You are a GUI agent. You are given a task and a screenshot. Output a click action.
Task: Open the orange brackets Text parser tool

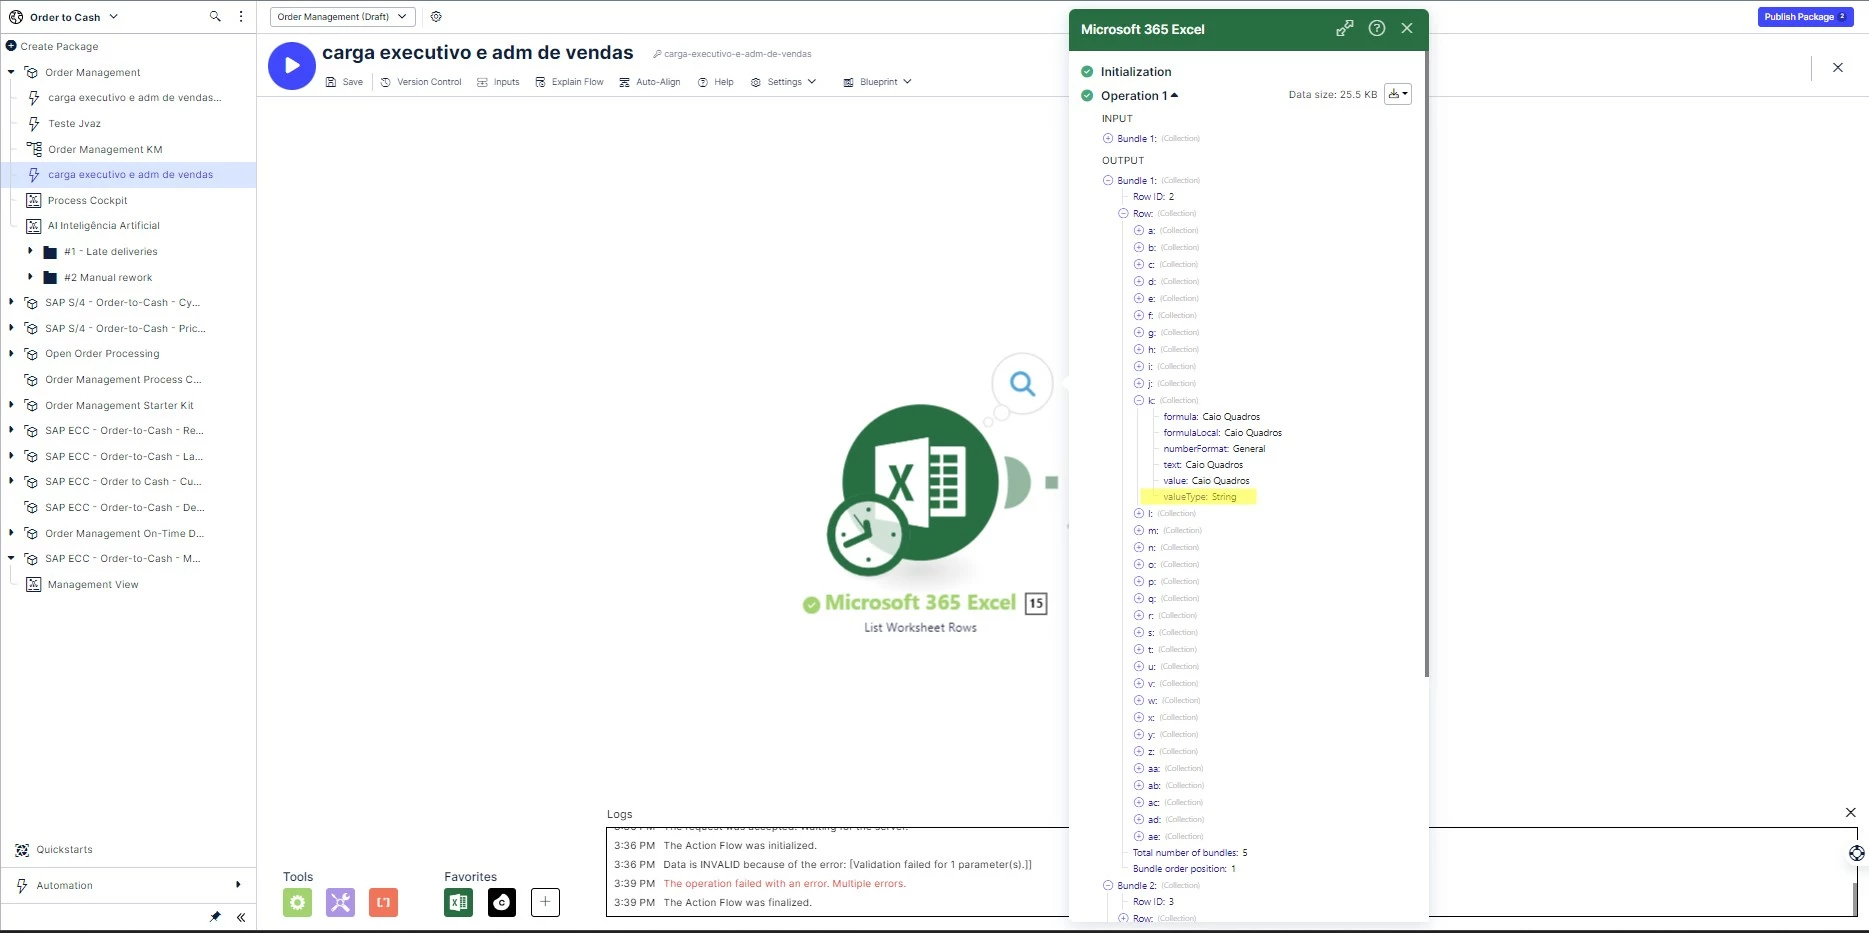tap(383, 902)
